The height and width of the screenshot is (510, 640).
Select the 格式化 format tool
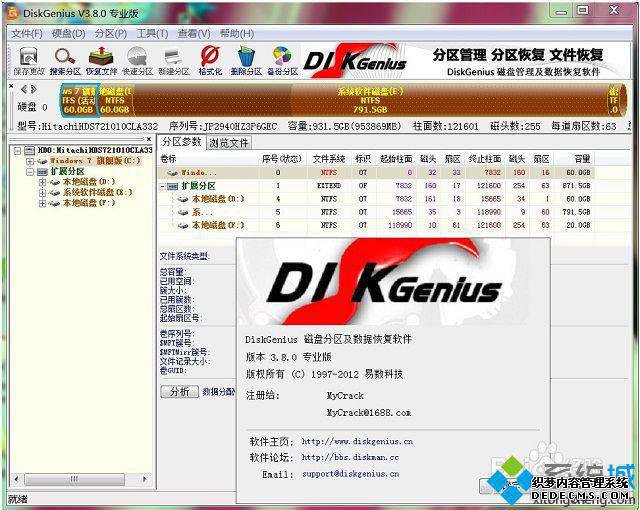click(210, 61)
